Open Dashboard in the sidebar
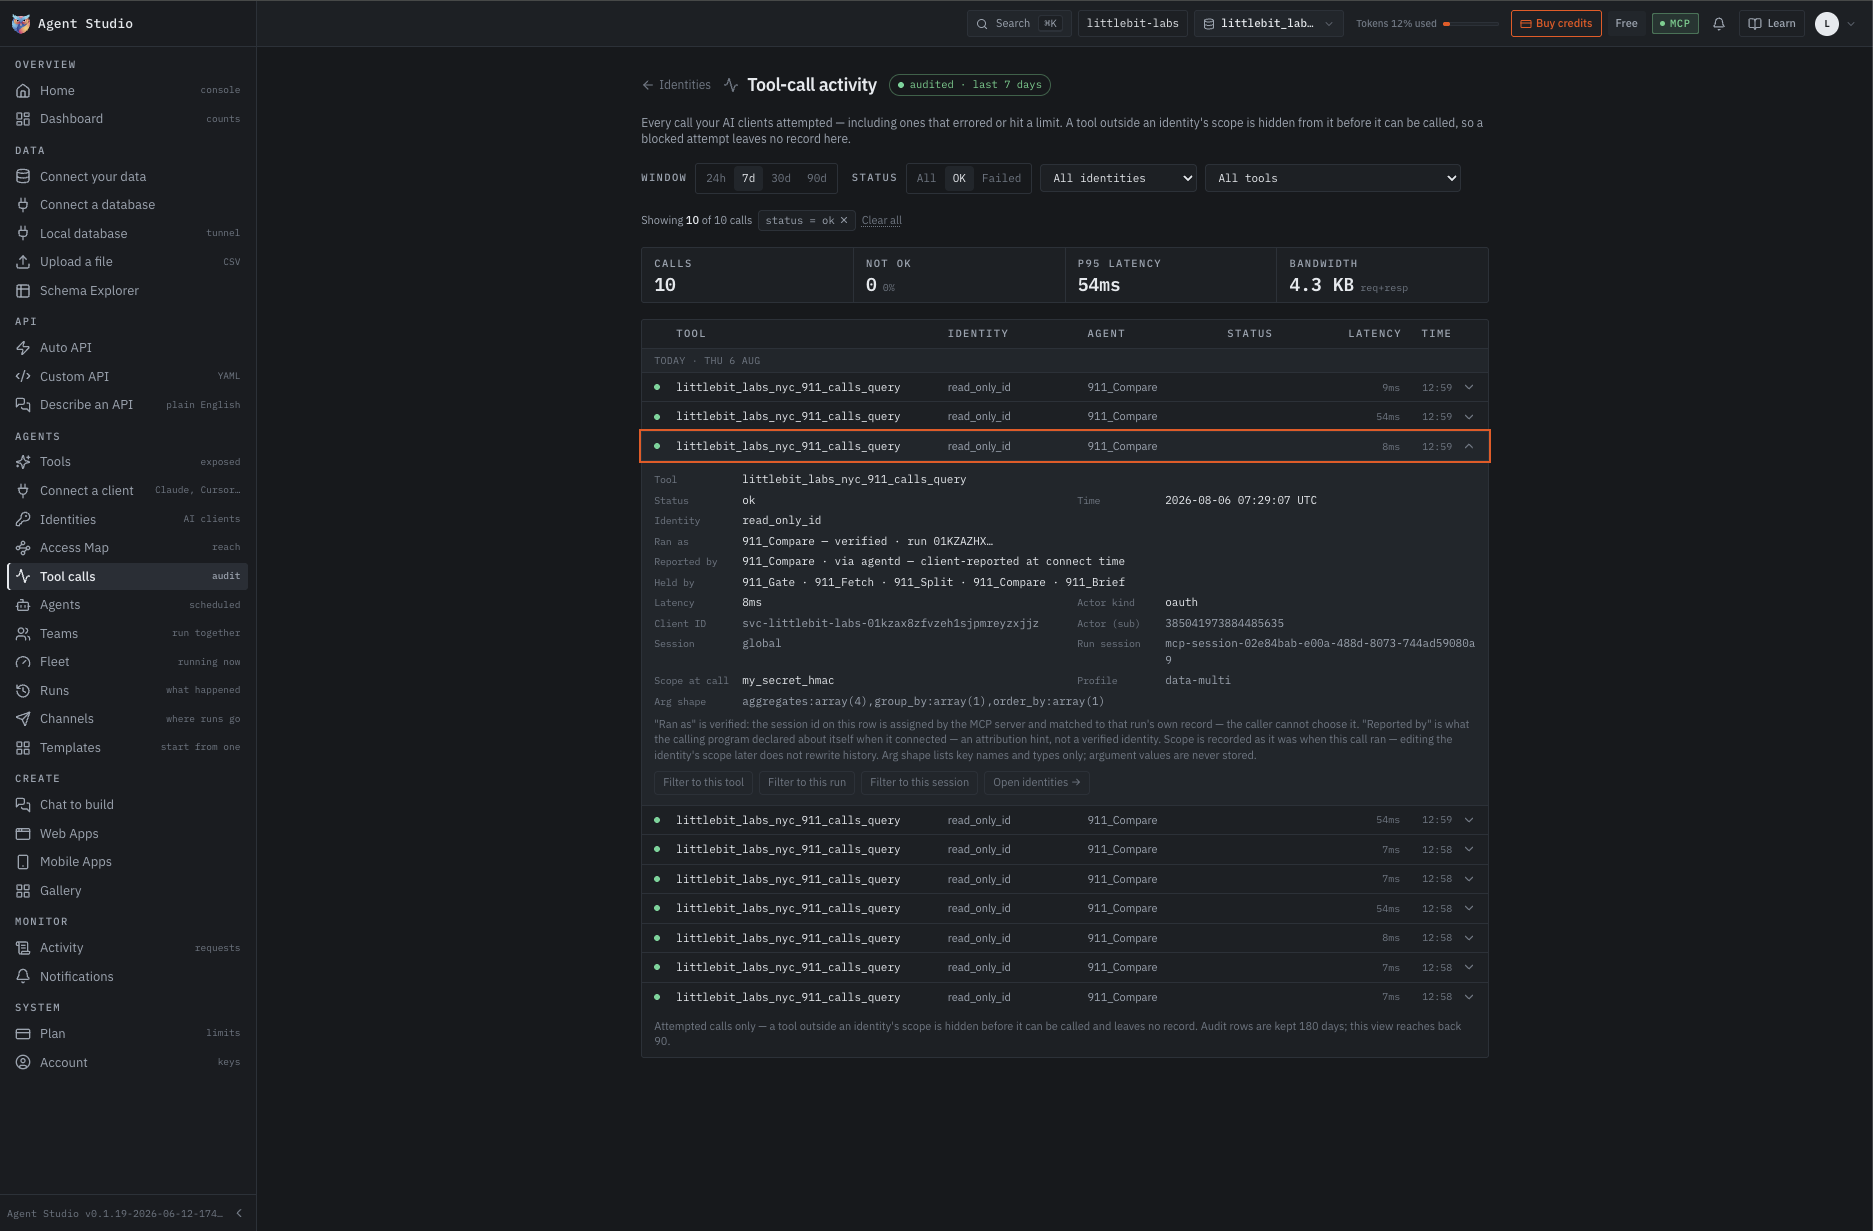Viewport: 1873px width, 1231px height. (x=127, y=119)
